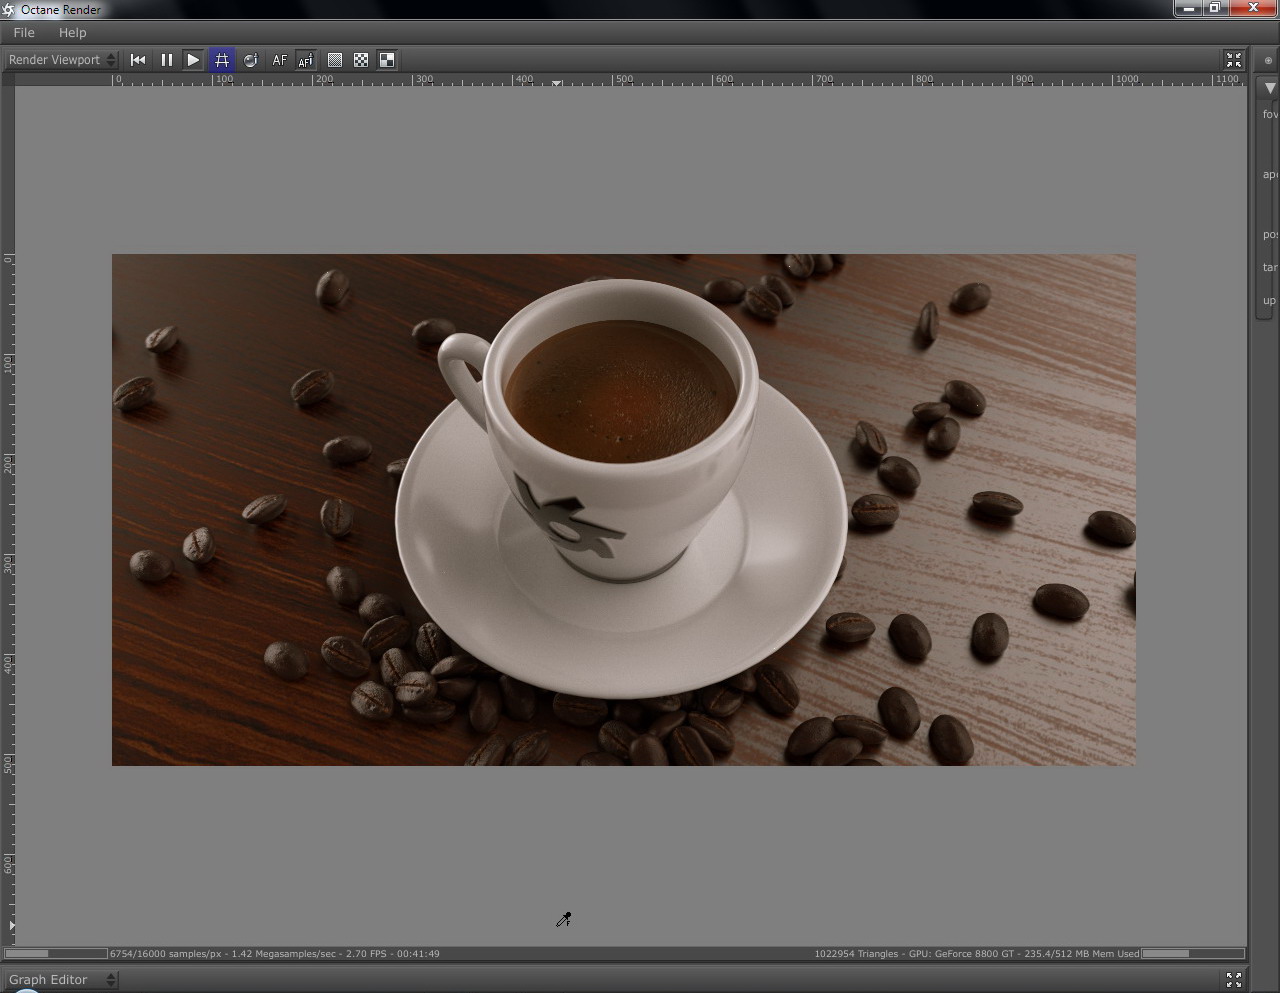Click the triangles and GPU status text
Screen dimensions: 1280x993
pyautogui.click(x=977, y=954)
